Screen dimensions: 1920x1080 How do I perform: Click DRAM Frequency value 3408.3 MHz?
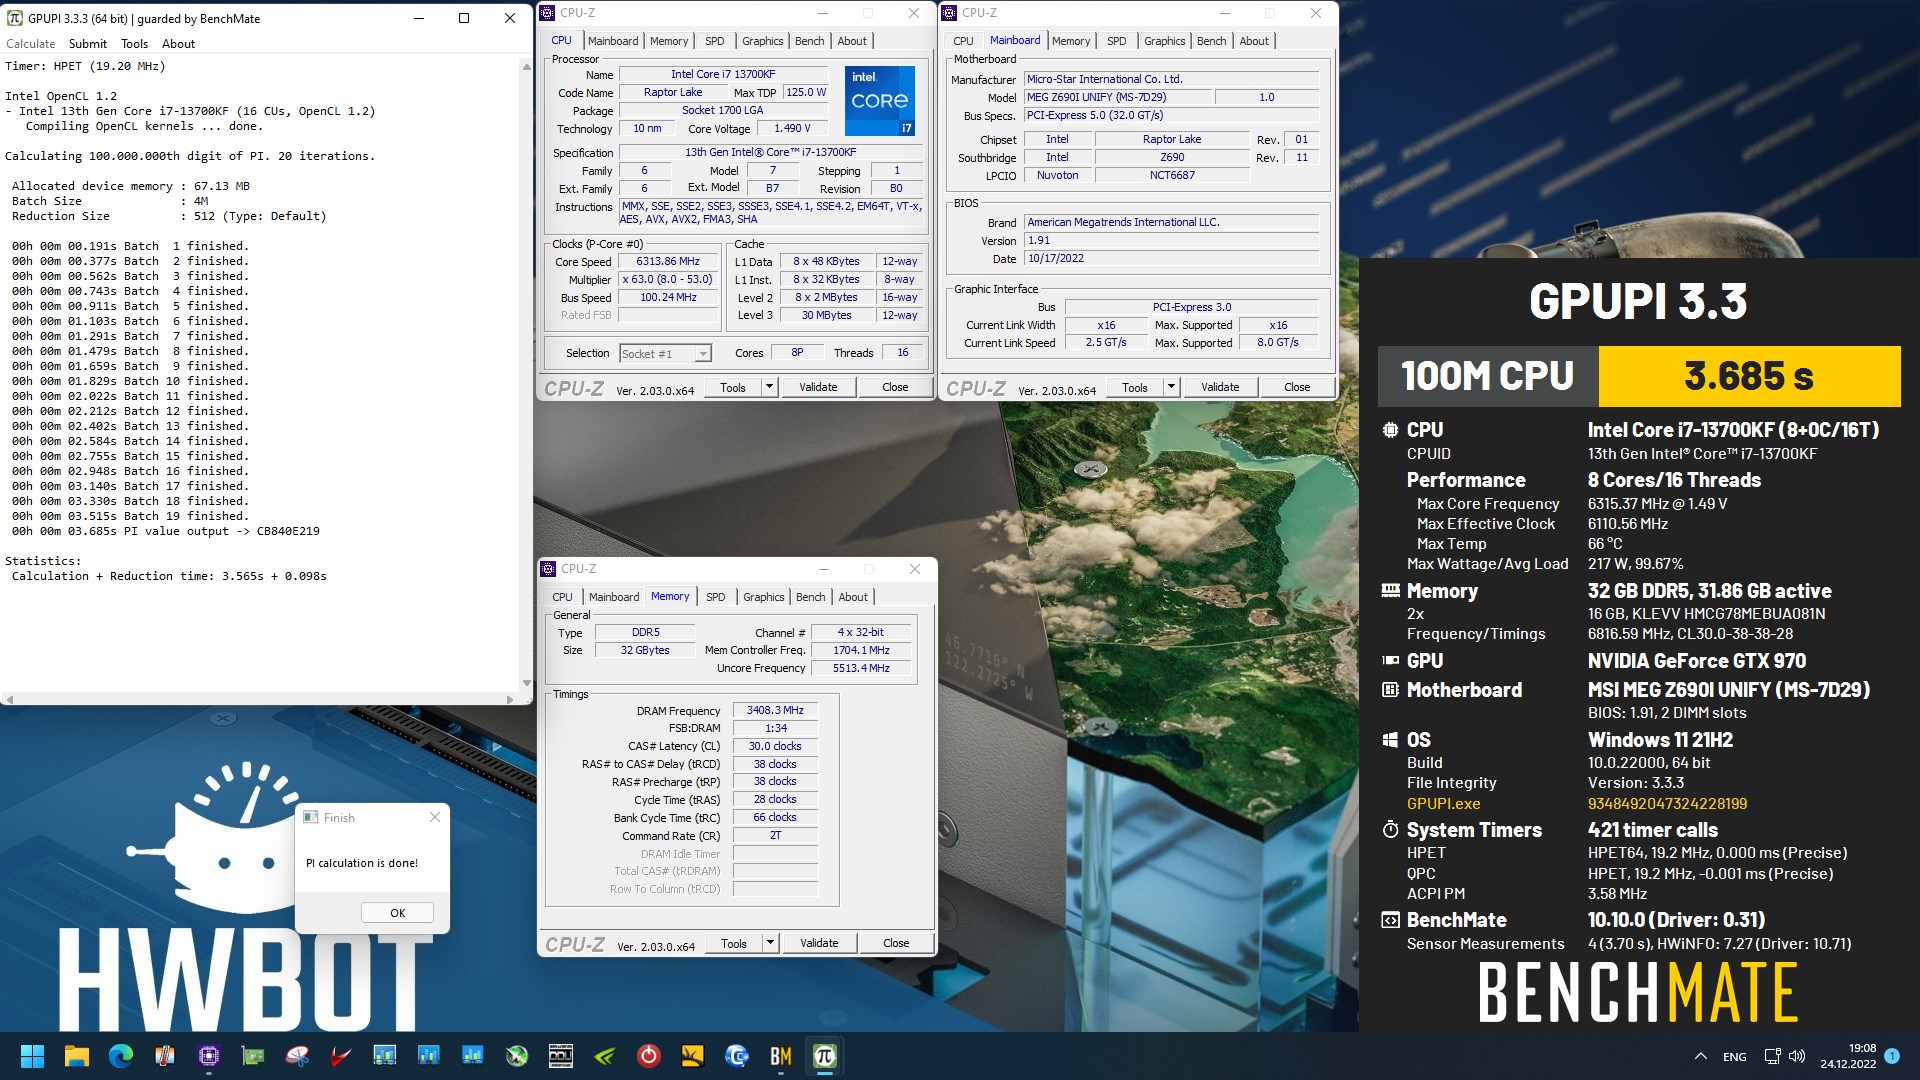click(775, 710)
